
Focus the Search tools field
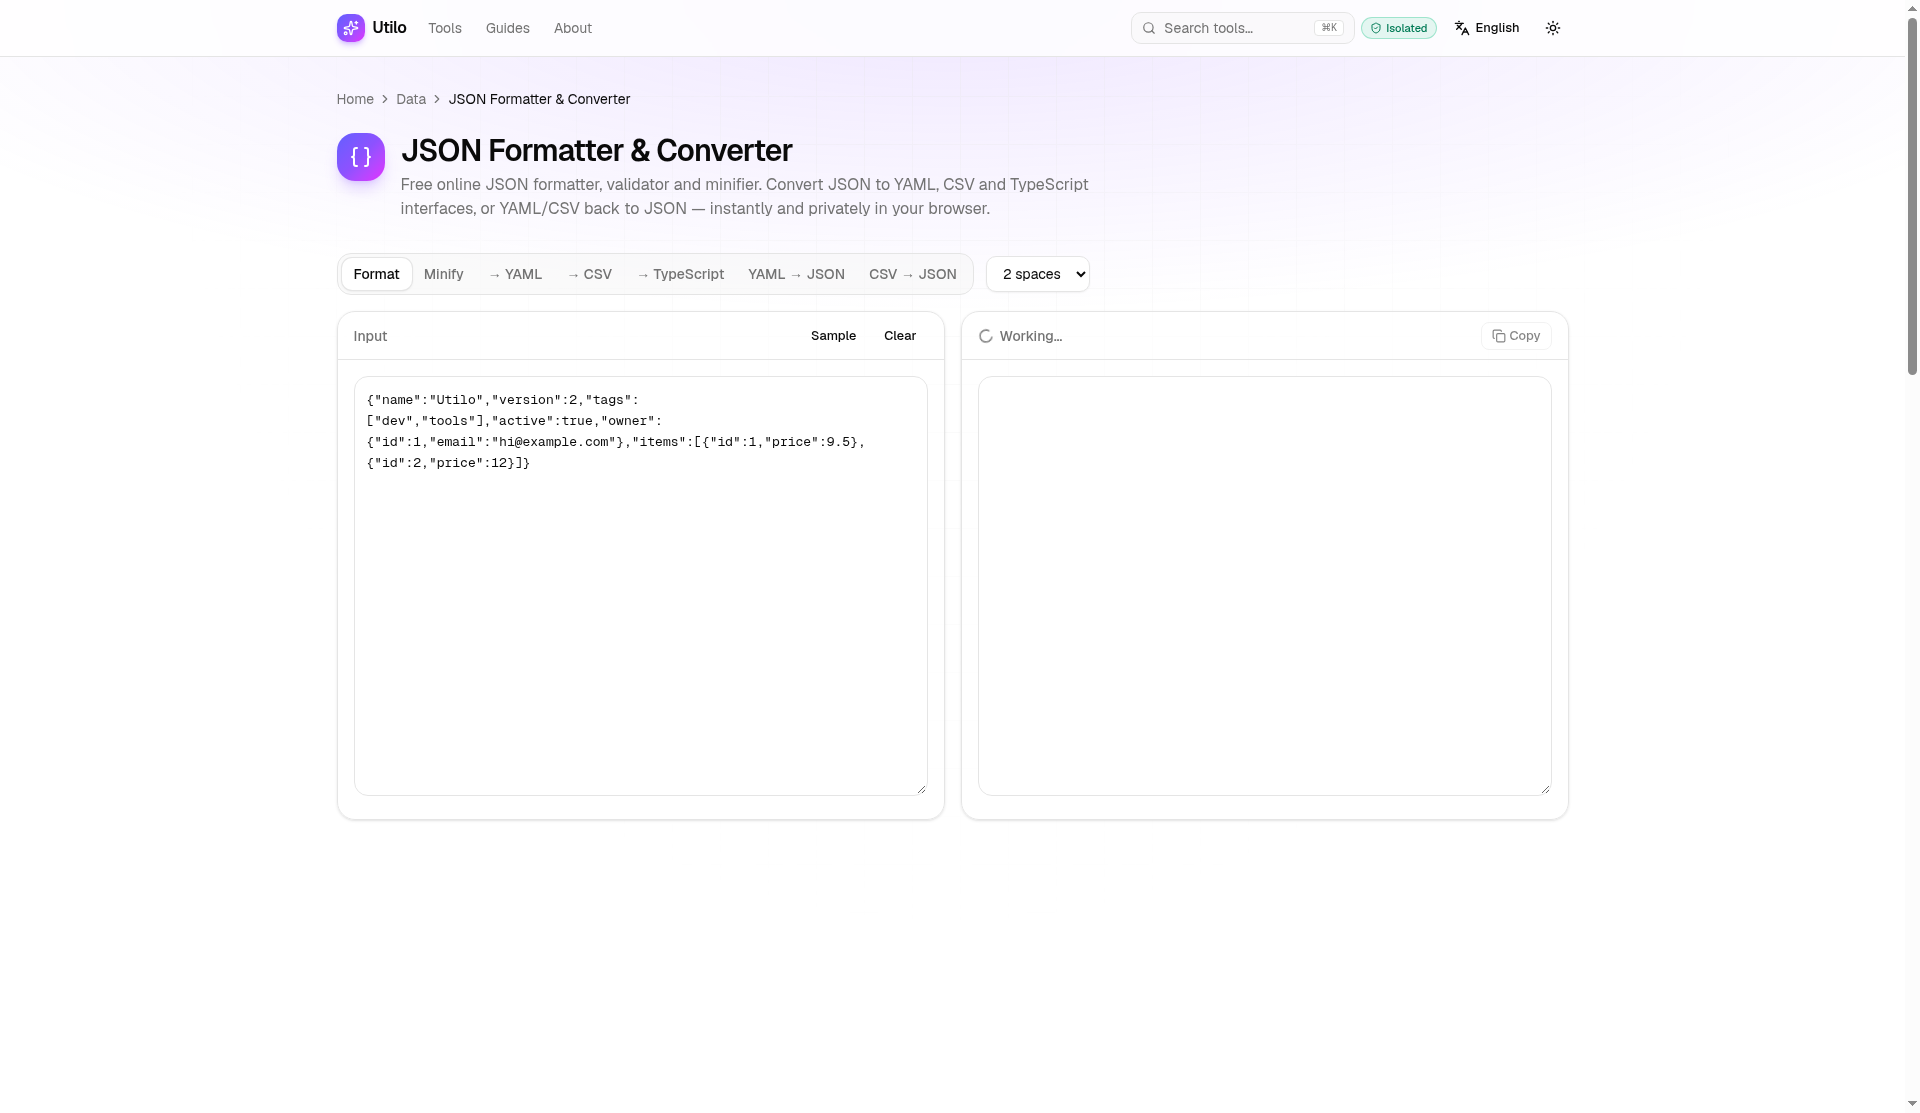[1242, 28]
